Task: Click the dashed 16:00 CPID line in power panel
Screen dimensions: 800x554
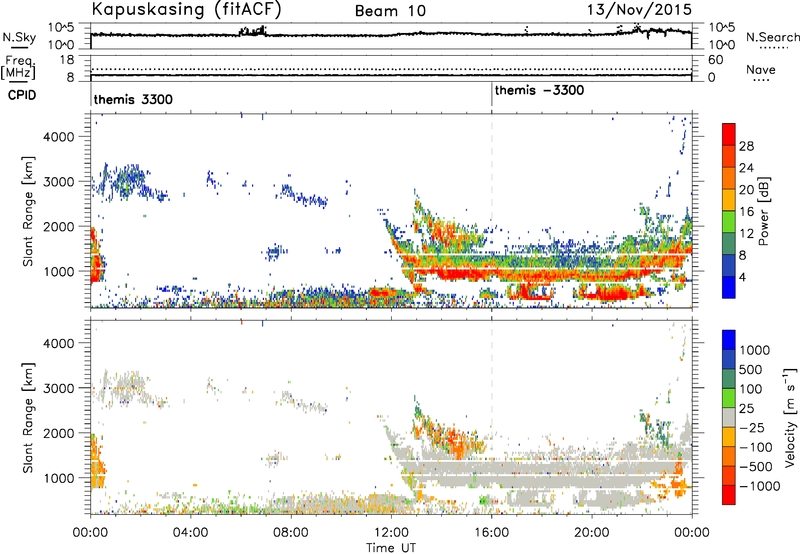Action: click(492, 211)
